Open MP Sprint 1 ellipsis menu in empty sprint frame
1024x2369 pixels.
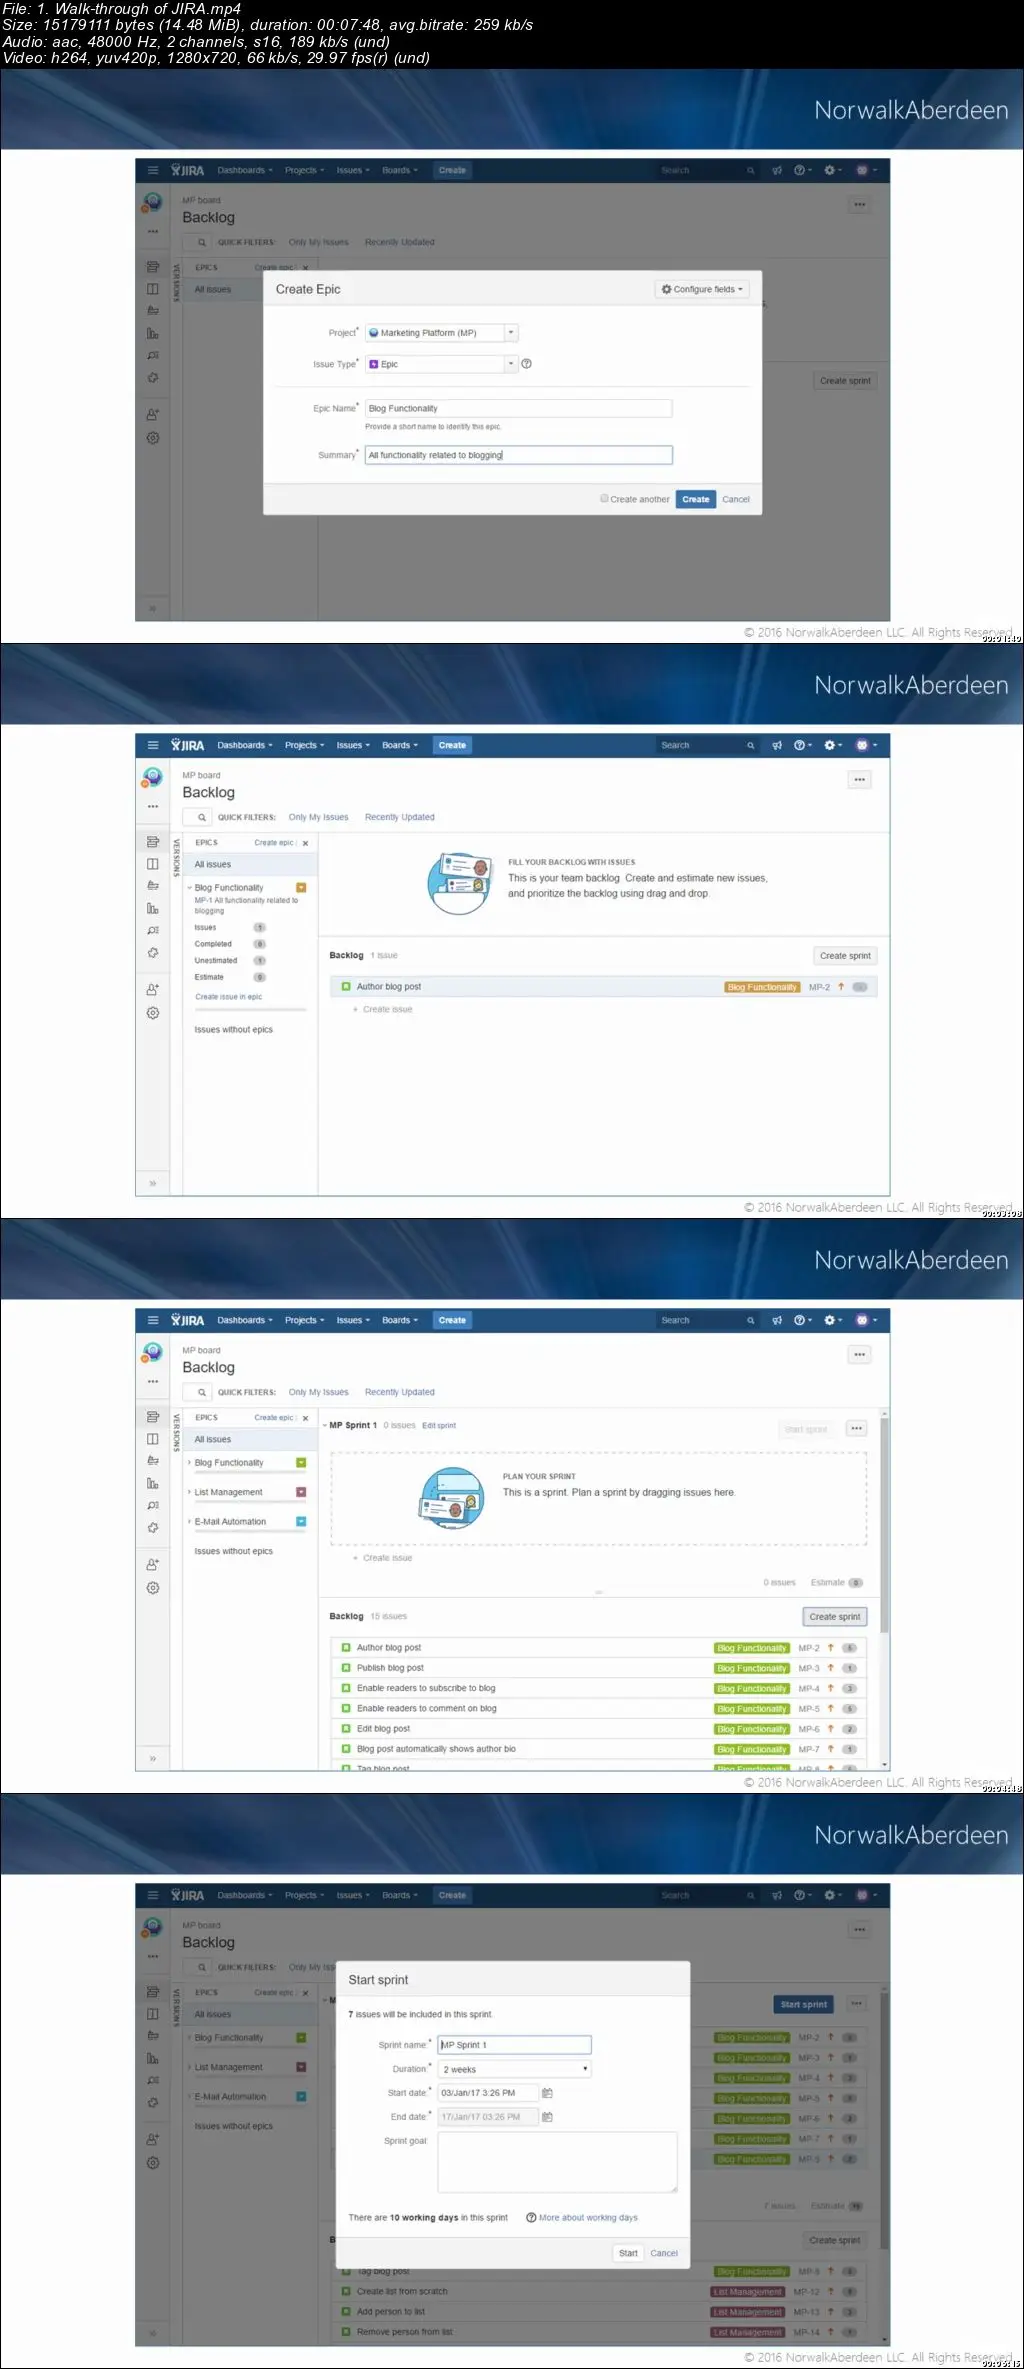(857, 1429)
